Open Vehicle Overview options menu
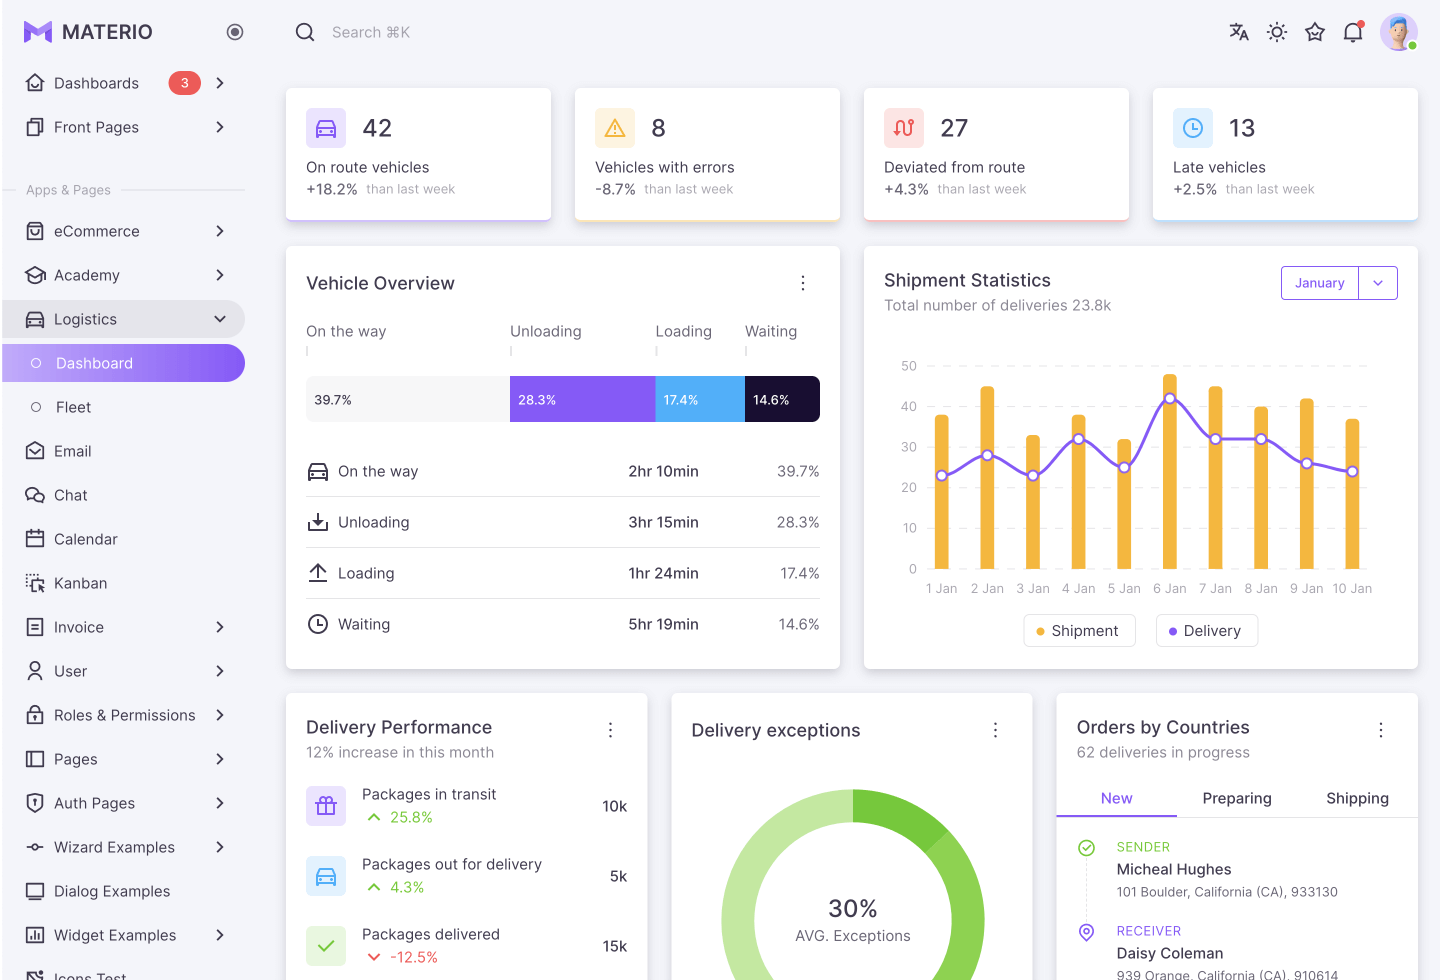This screenshot has width=1440, height=980. click(803, 283)
